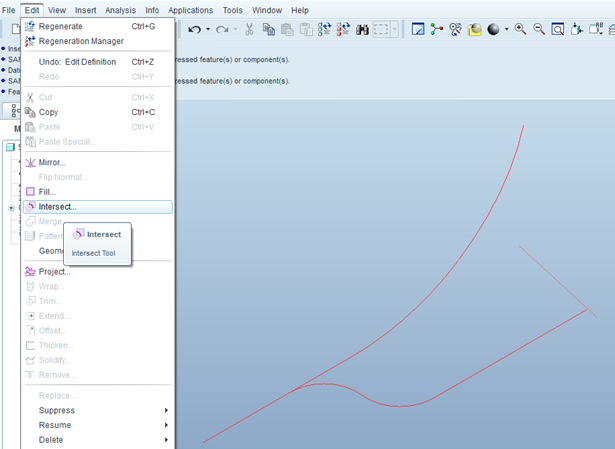Click the binoculars Find icon
Screen dimensions: 615x449
click(x=362, y=29)
